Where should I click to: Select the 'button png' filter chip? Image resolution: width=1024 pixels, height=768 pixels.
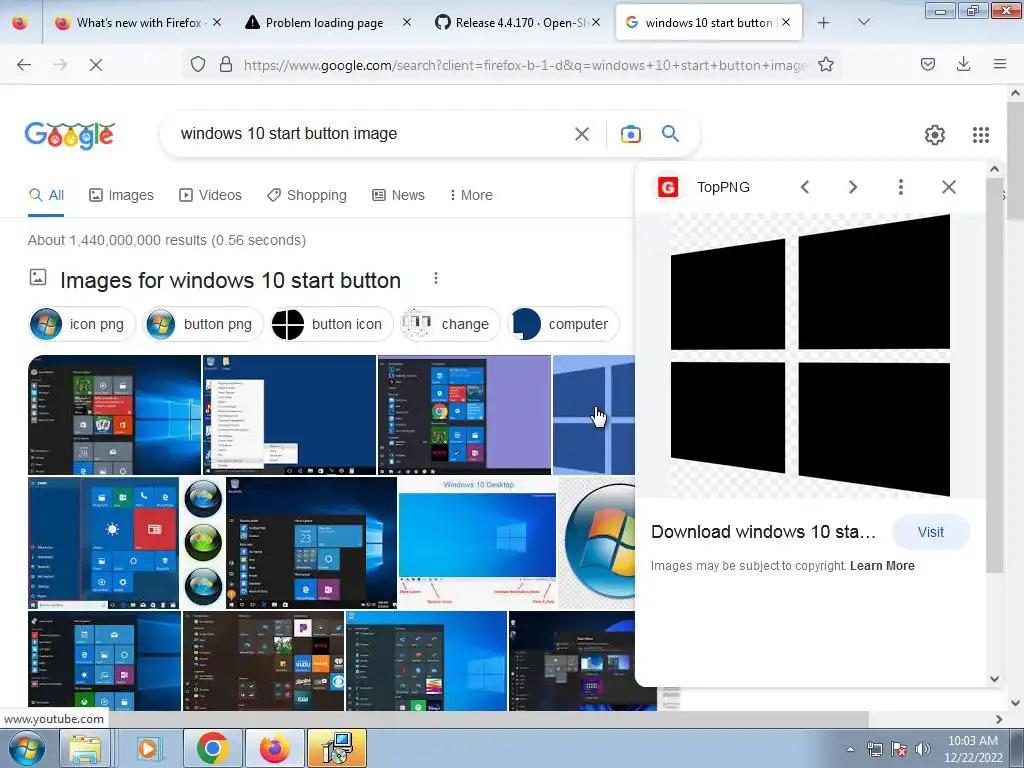pyautogui.click(x=203, y=324)
